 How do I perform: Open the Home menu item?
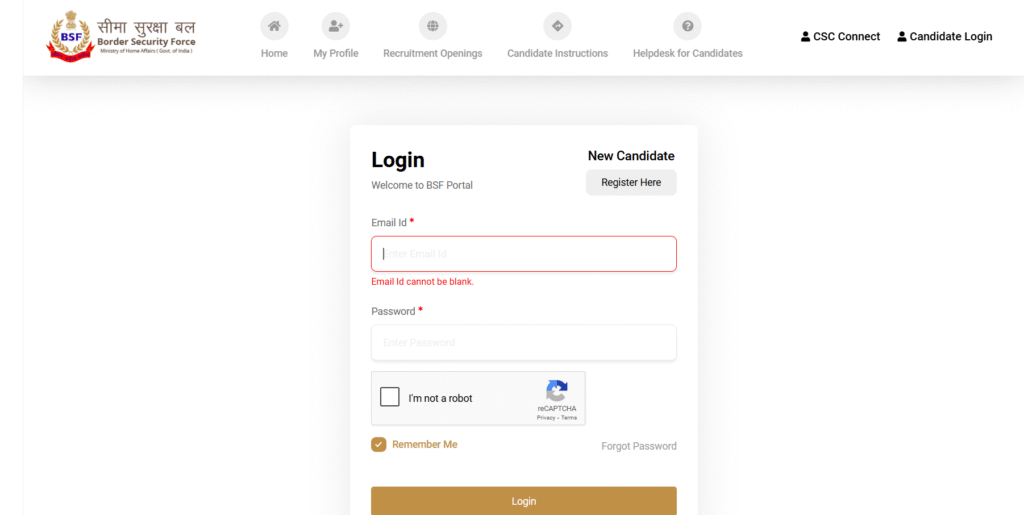pyautogui.click(x=274, y=53)
